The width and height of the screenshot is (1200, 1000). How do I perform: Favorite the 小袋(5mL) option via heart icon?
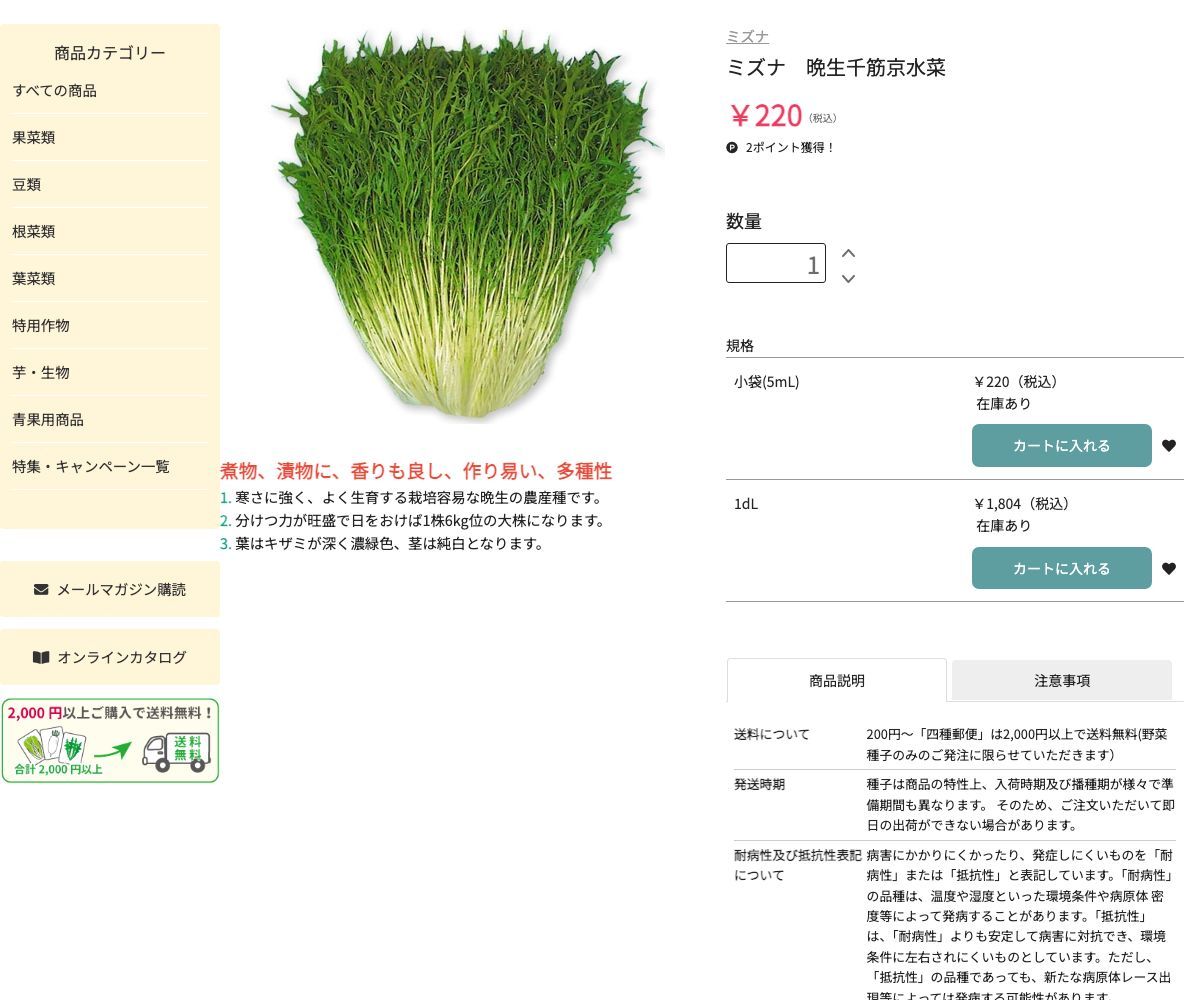(1168, 445)
